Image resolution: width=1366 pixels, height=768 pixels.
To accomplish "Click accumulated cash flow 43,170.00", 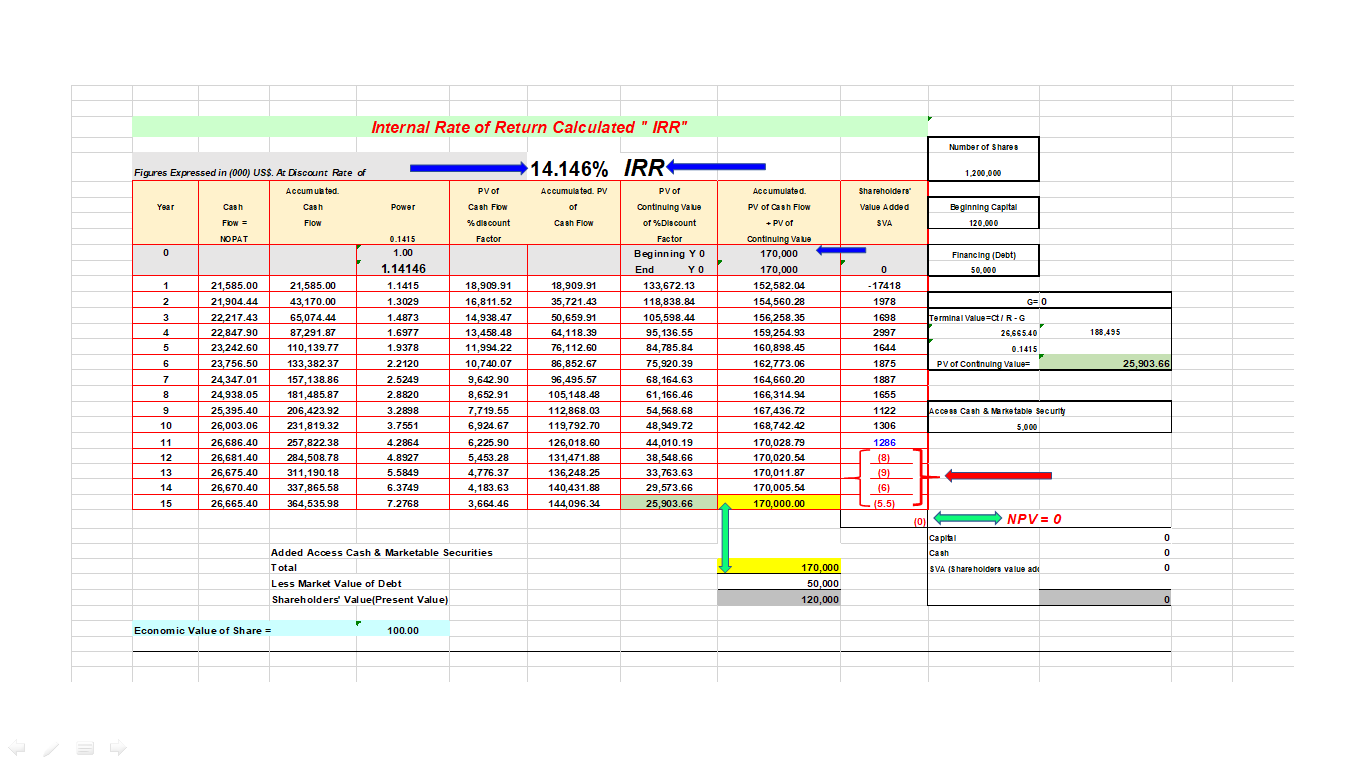I will (313, 302).
